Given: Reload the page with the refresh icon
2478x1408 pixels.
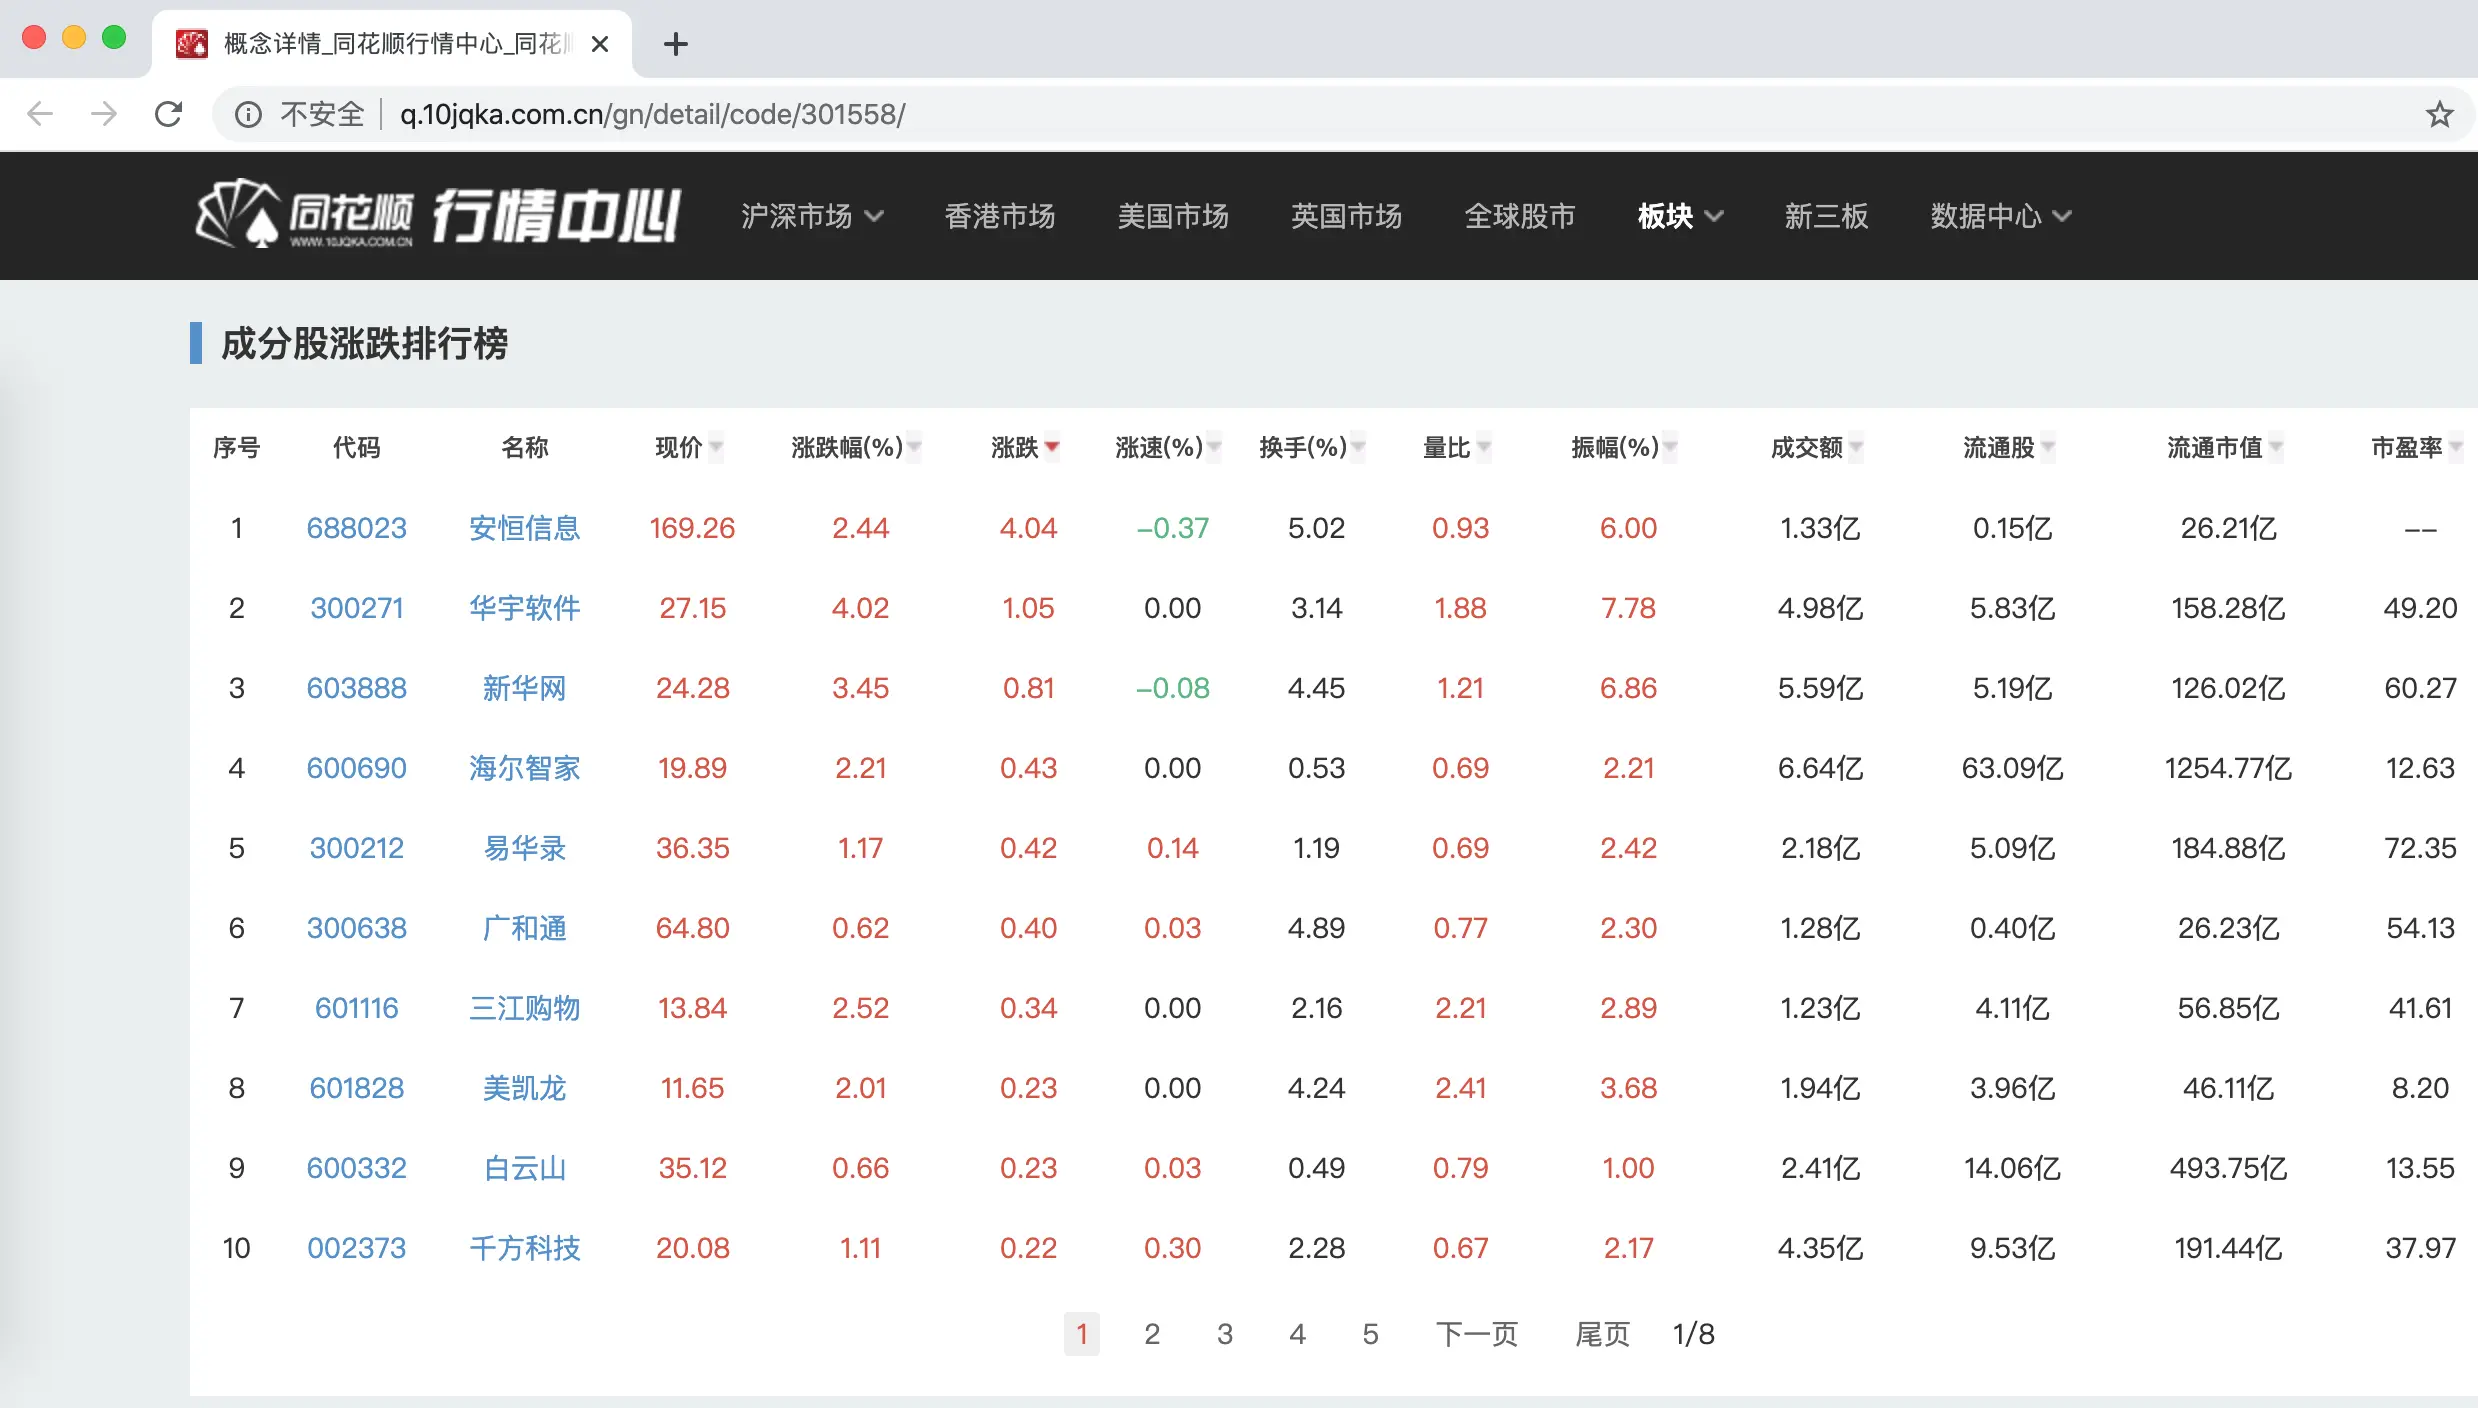Looking at the screenshot, I should (x=168, y=113).
